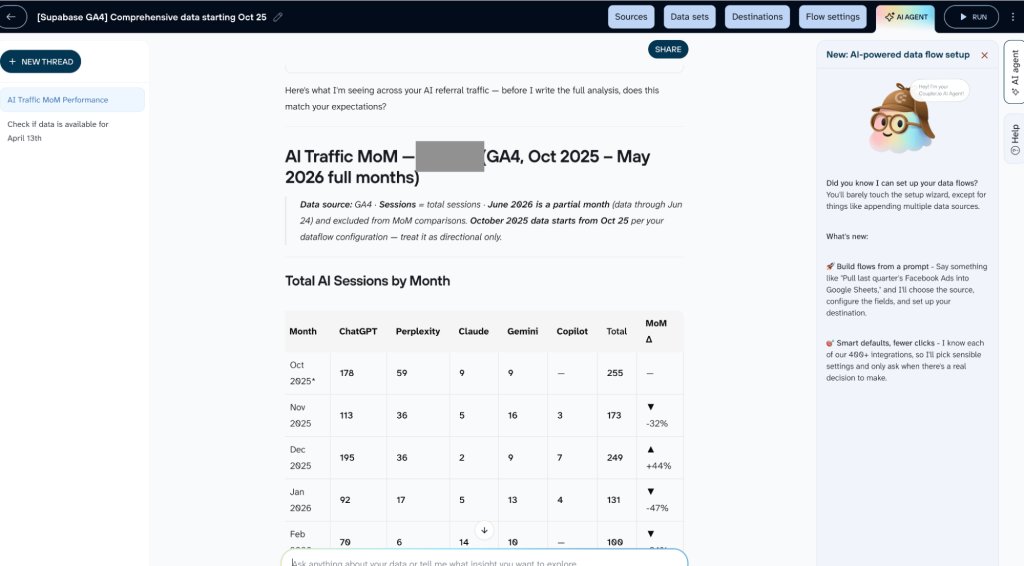1024x566 pixels.
Task: Click the ChatGPT column header
Action: click(x=358, y=331)
